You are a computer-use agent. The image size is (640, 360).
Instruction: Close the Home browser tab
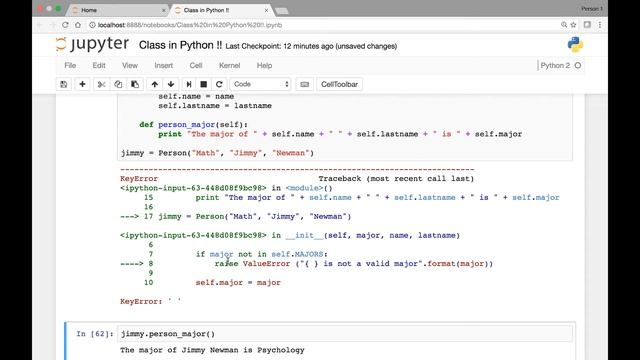[164, 10]
